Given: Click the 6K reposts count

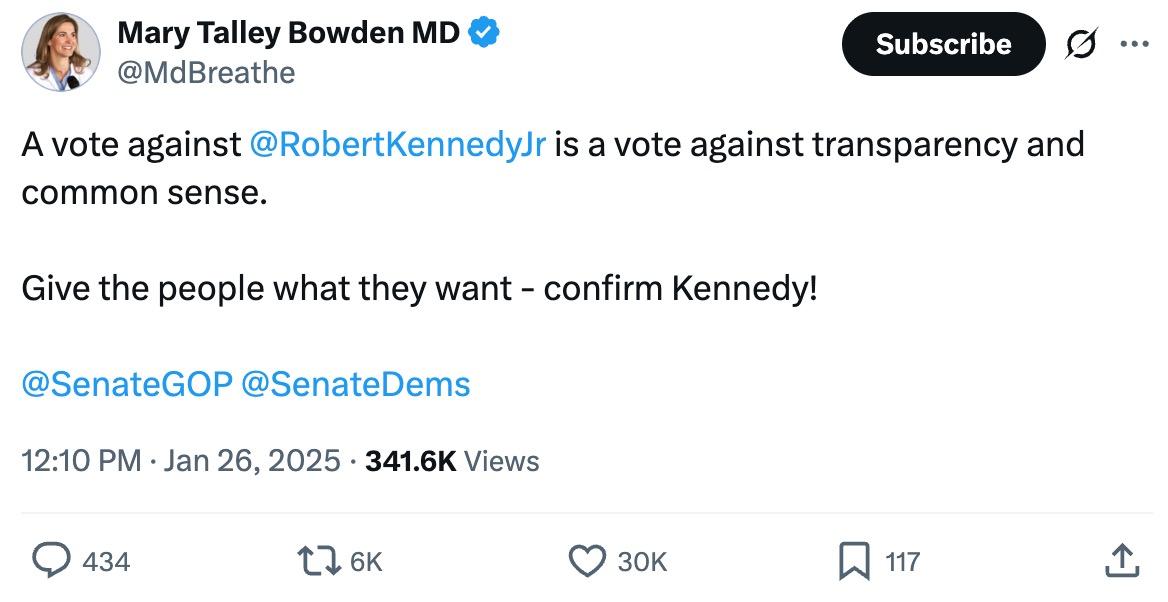Looking at the screenshot, I should point(366,562).
